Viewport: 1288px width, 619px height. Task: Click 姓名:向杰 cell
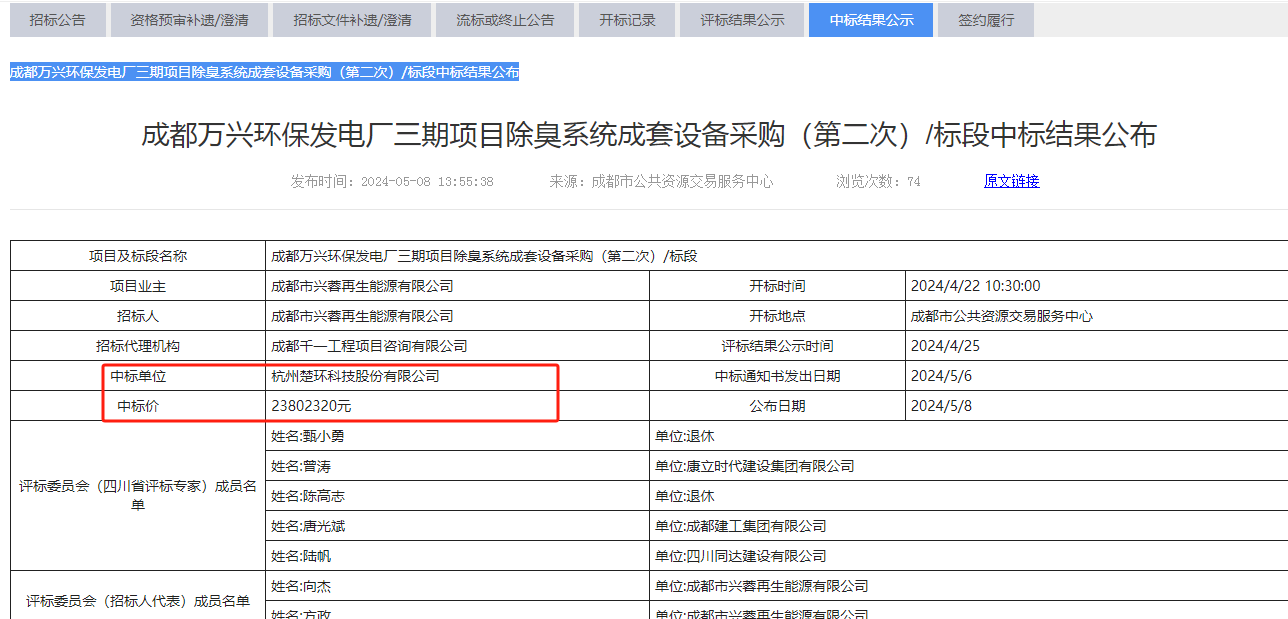457,586
